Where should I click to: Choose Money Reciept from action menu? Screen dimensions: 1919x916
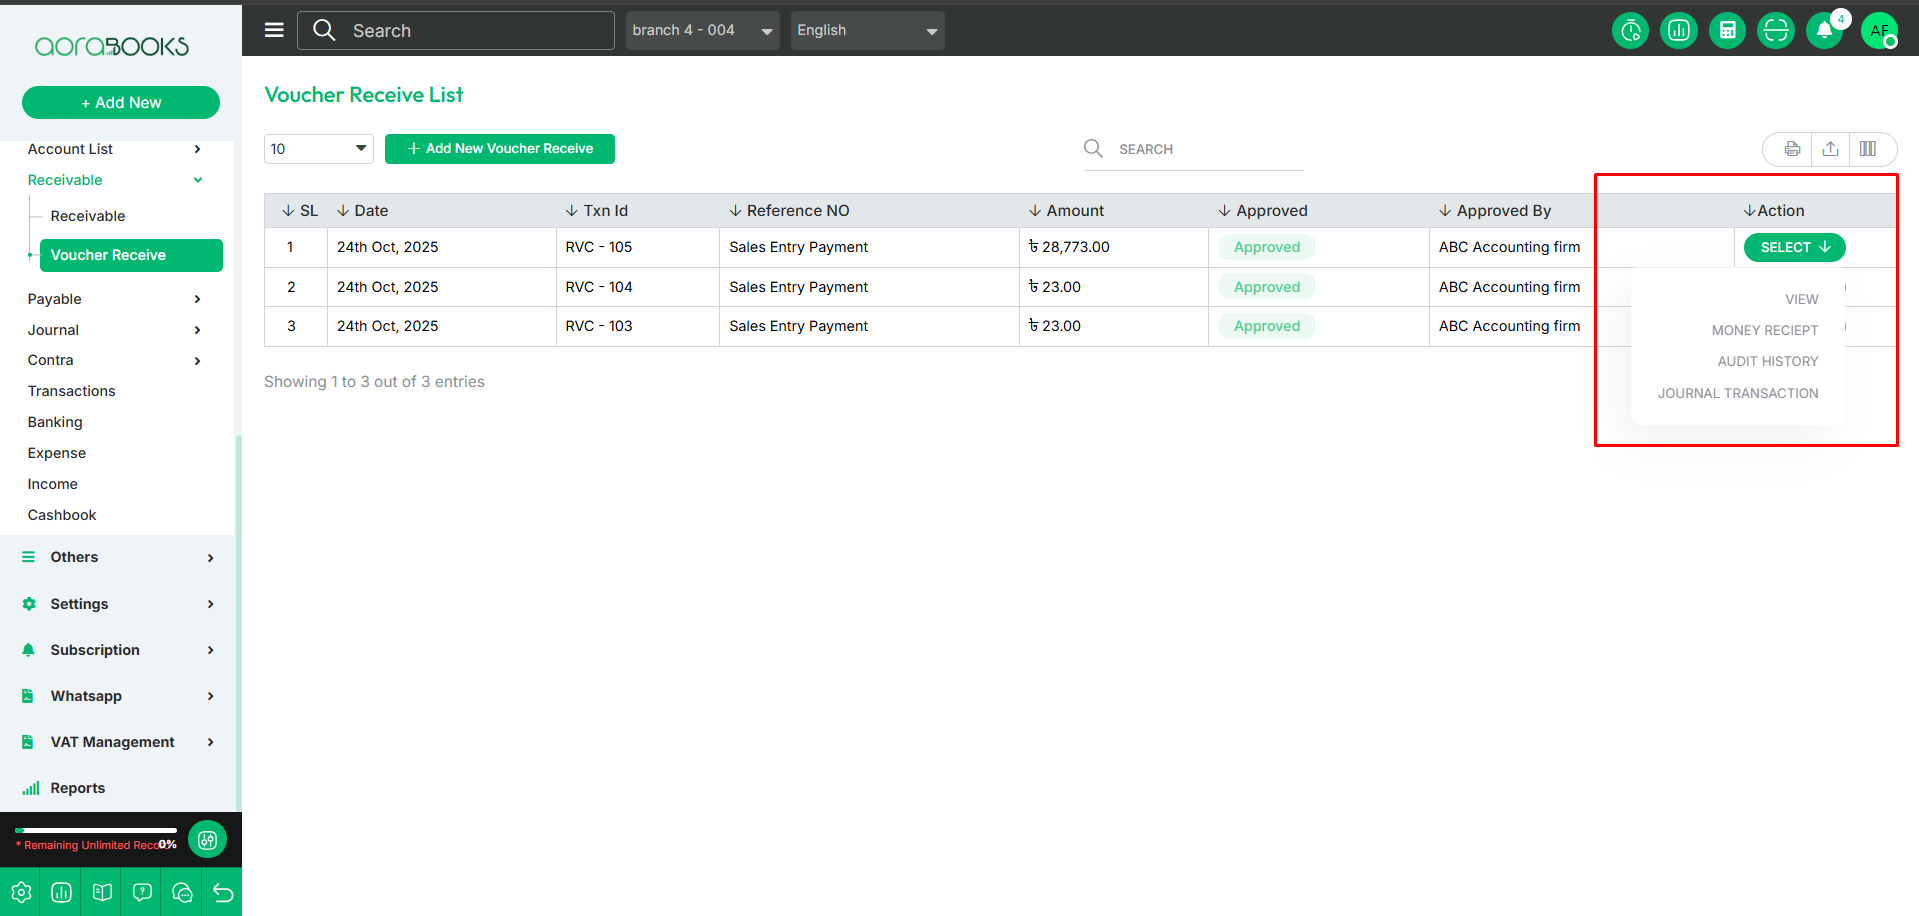click(1764, 330)
